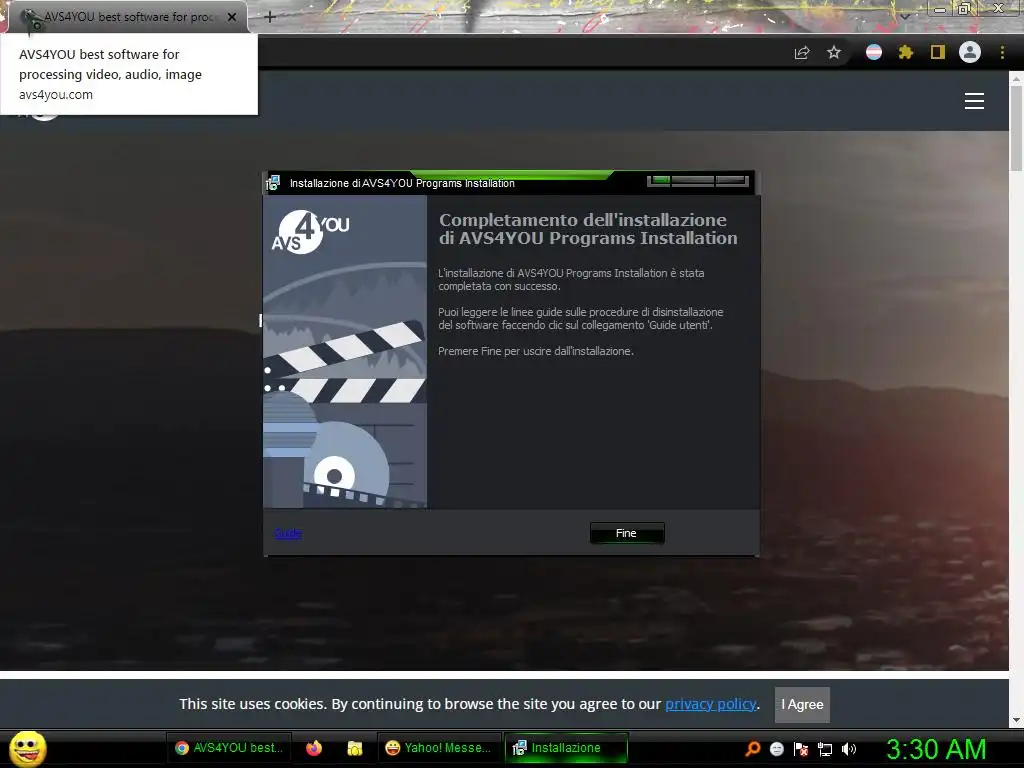Click the striped flag extension icon

pyautogui.click(x=874, y=52)
